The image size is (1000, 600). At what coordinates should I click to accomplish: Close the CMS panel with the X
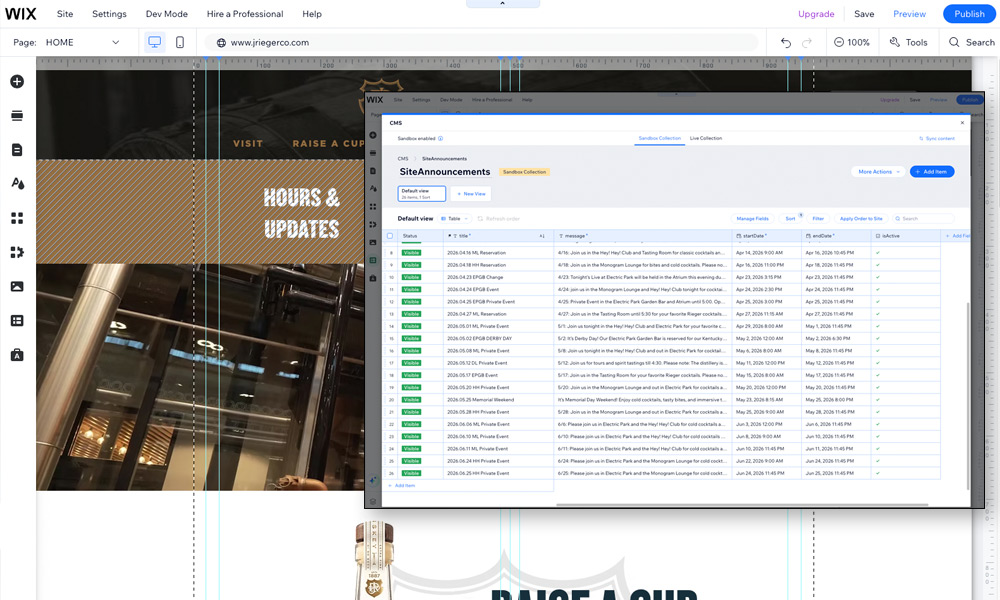[962, 122]
